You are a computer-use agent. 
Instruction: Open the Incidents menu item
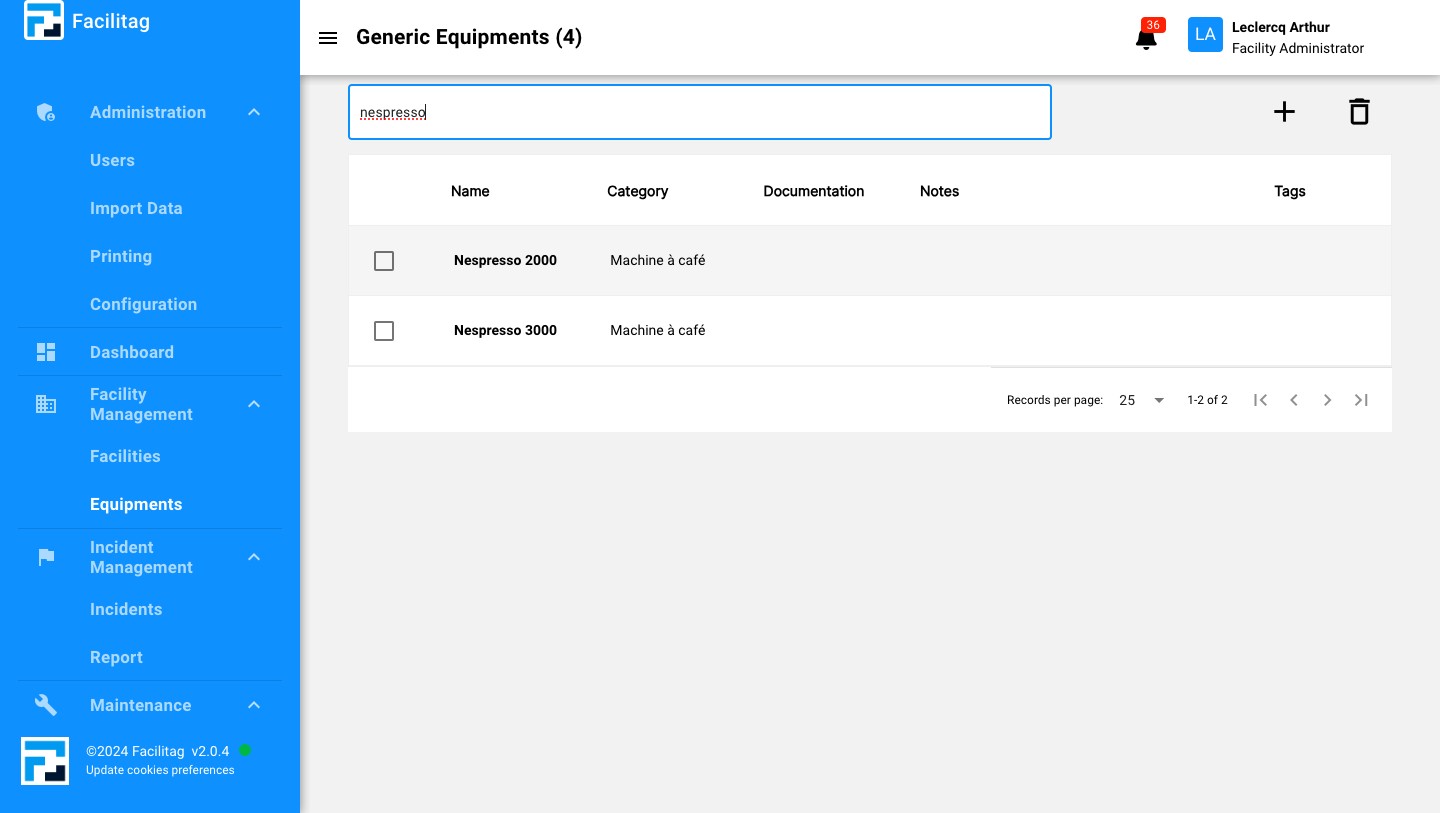click(126, 609)
